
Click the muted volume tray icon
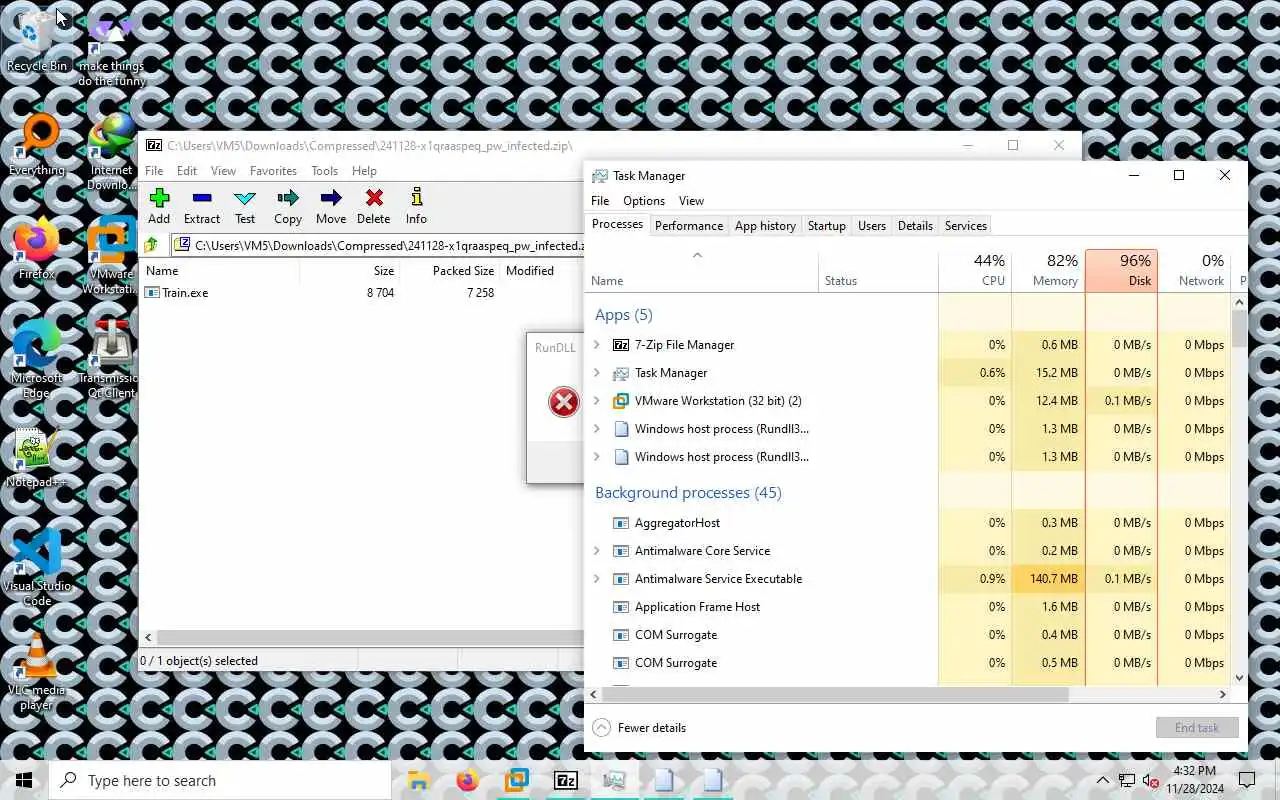coord(1152,781)
